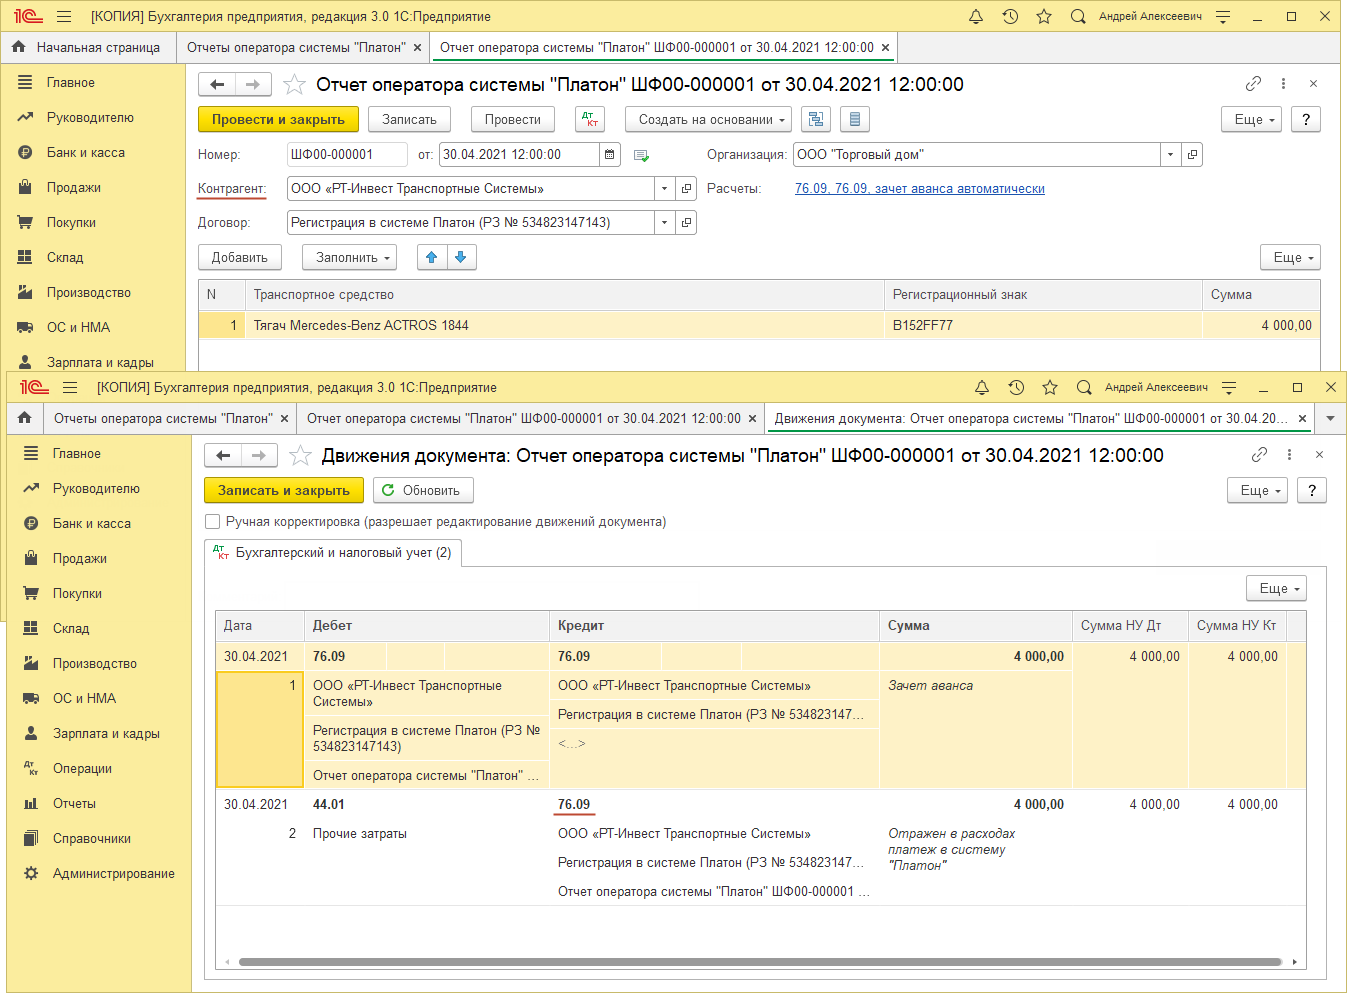Open Отчеты section in bottom sidebar

click(x=74, y=803)
